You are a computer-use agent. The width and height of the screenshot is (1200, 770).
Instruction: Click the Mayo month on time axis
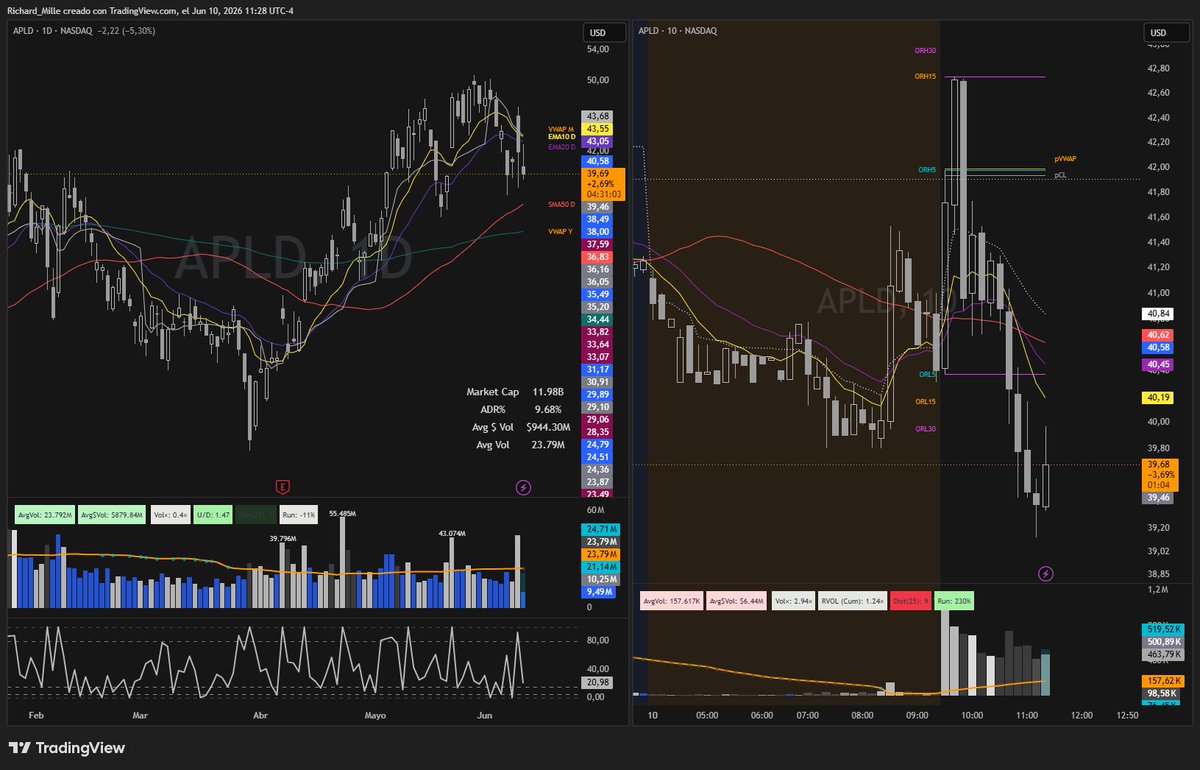coord(375,716)
